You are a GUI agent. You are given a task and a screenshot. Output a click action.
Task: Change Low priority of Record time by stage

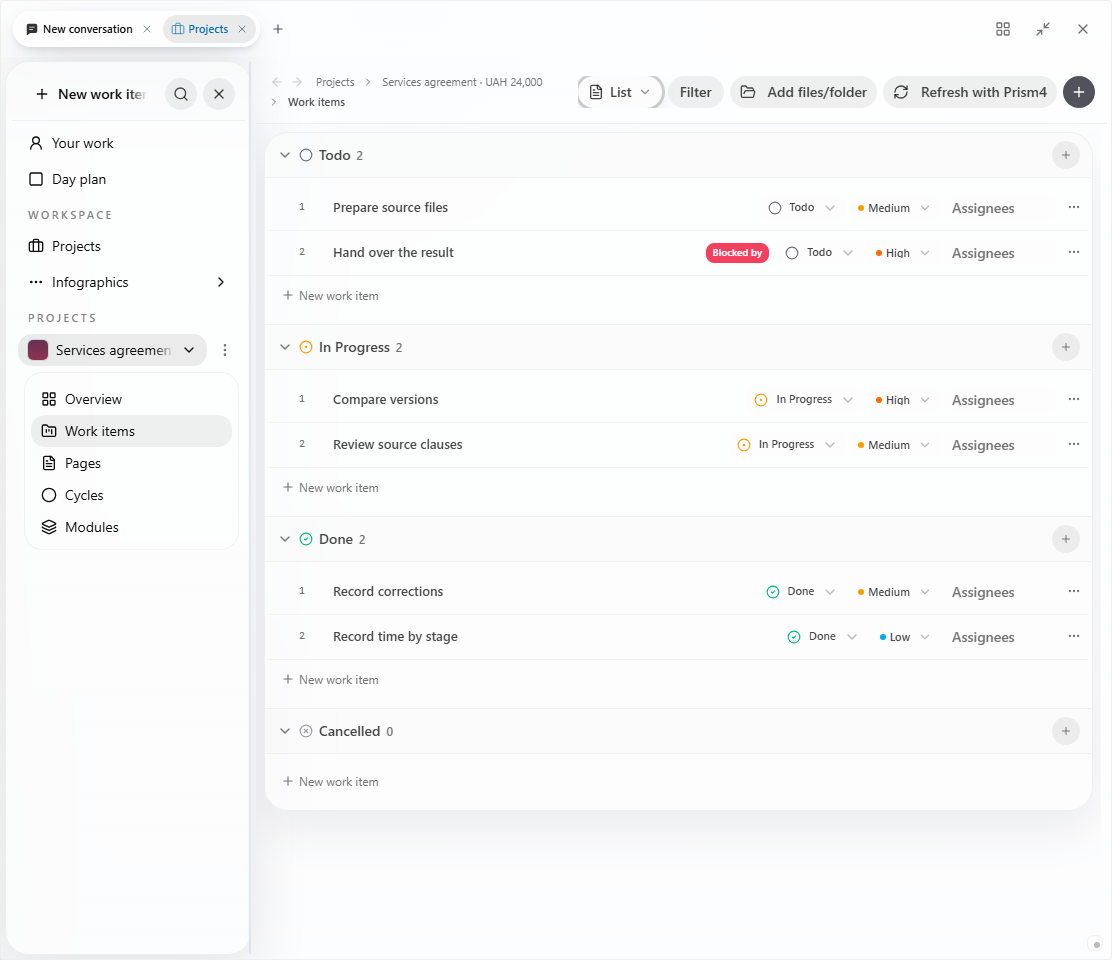(x=904, y=637)
